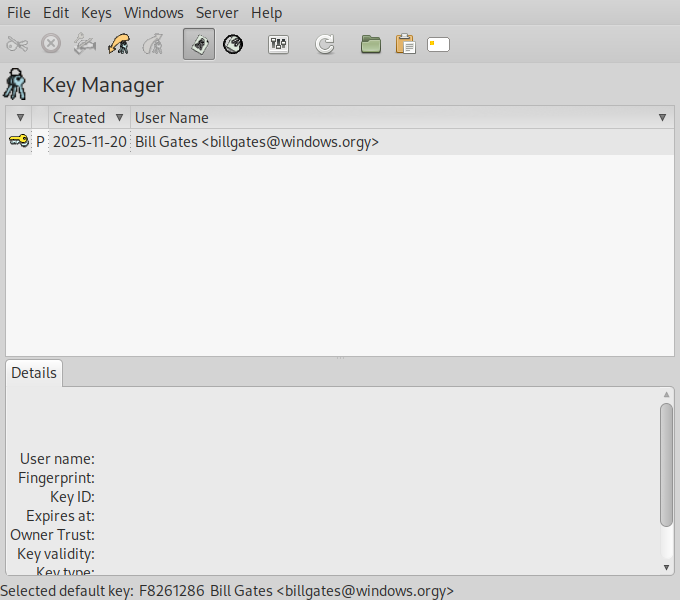Switch to Brief key list view
Screen dimensions: 680x600
(x=199, y=44)
